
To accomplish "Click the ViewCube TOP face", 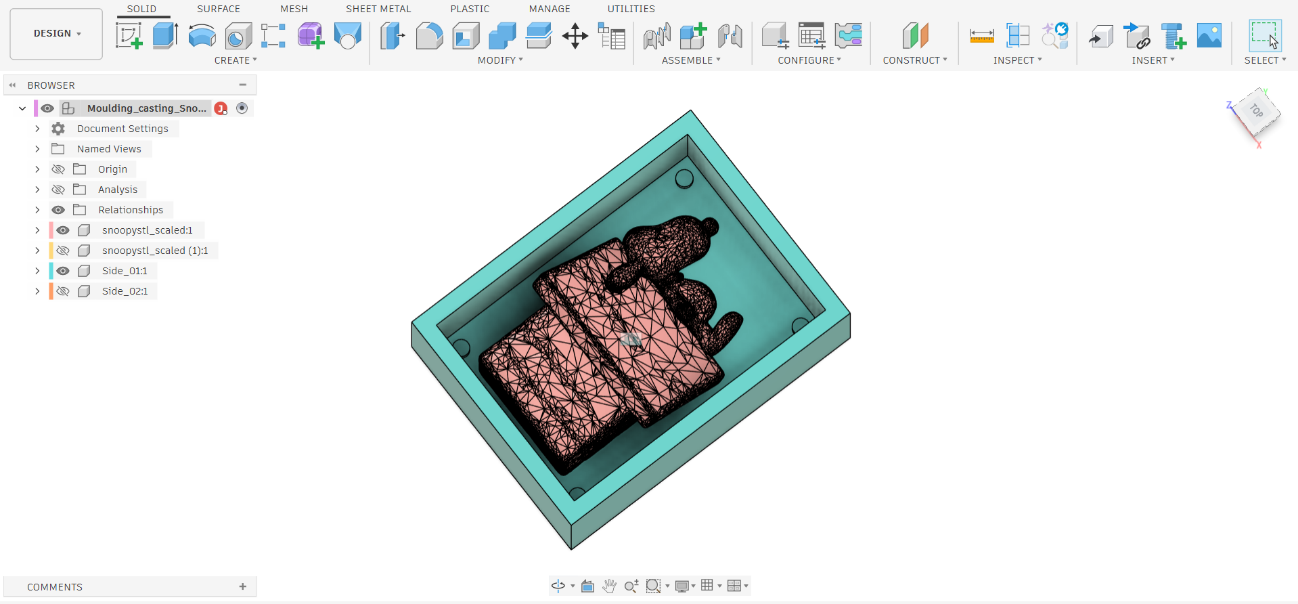I will pos(1256,112).
